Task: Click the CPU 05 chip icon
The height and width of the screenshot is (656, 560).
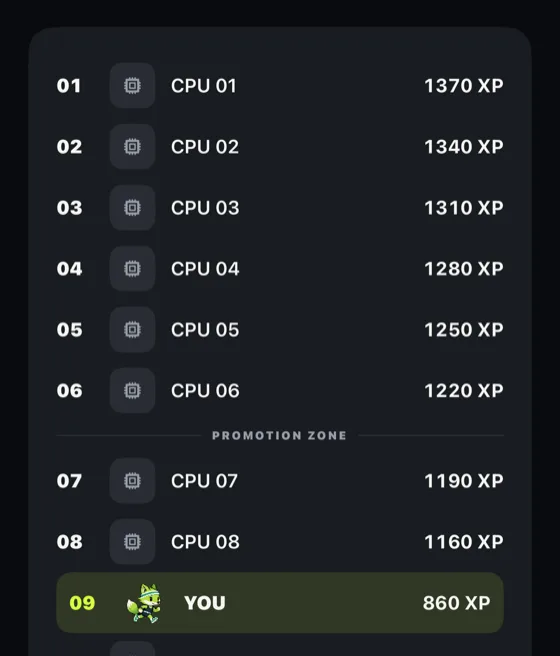Action: pyautogui.click(x=132, y=330)
